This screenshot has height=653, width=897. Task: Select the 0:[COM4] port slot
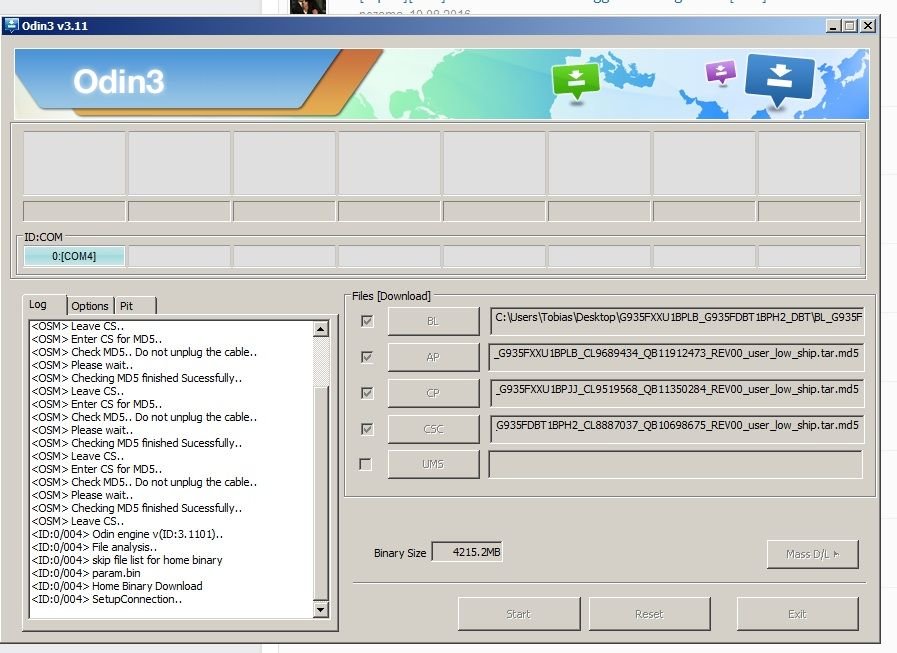[x=74, y=256]
